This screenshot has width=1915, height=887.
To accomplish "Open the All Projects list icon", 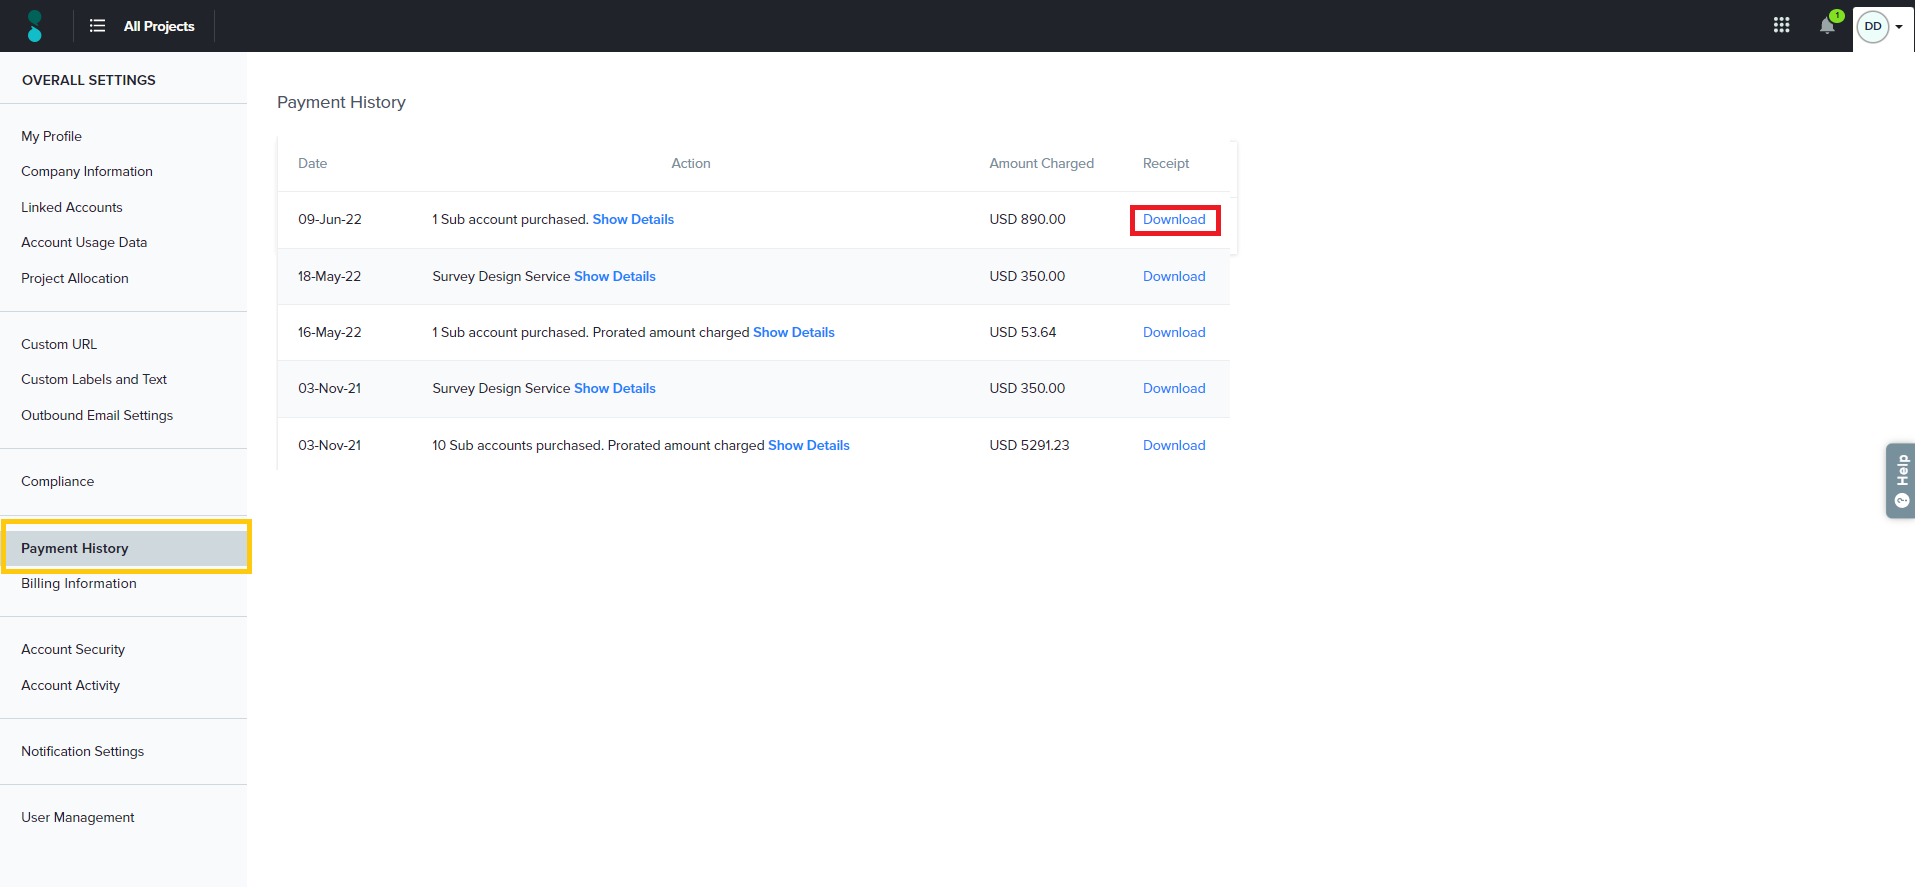I will pos(97,26).
